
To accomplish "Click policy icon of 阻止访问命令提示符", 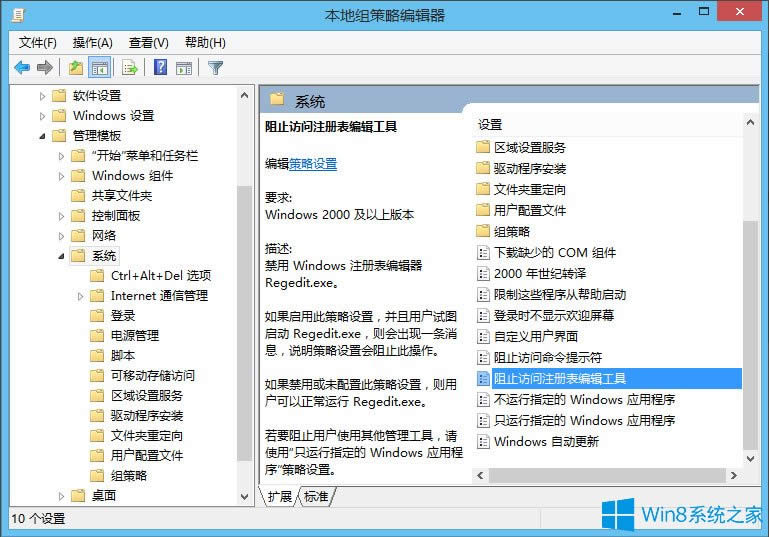I will [483, 358].
